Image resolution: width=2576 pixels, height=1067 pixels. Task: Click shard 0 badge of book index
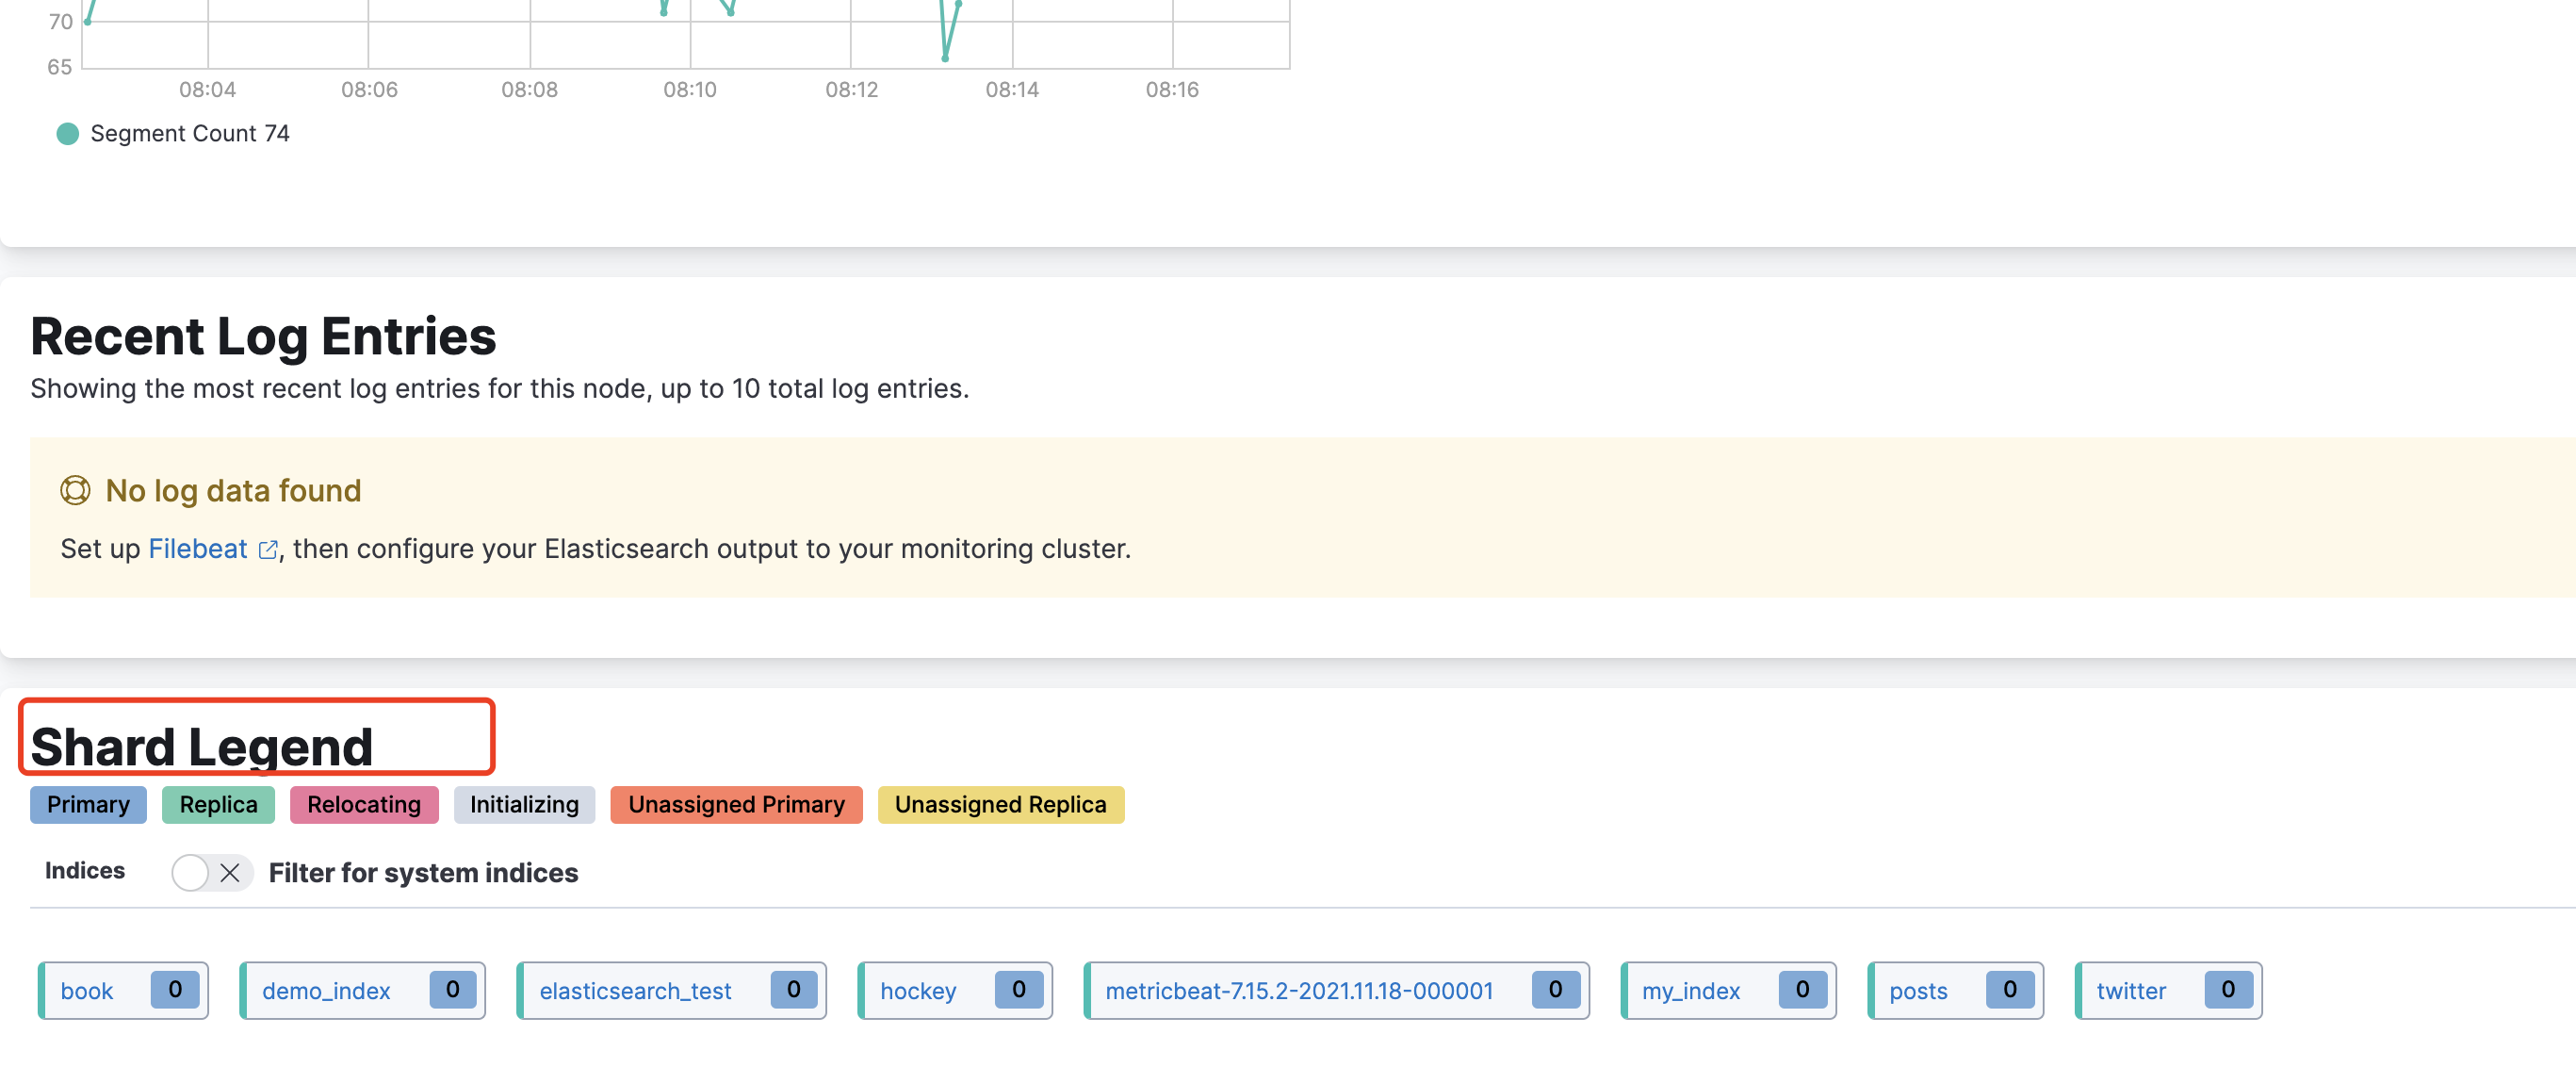click(175, 989)
